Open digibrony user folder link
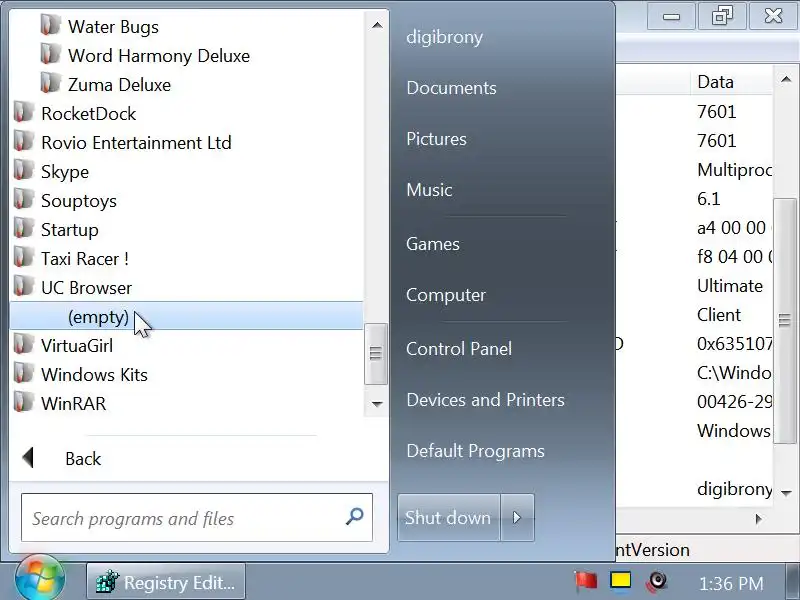Image resolution: width=800 pixels, height=600 pixels. (444, 37)
